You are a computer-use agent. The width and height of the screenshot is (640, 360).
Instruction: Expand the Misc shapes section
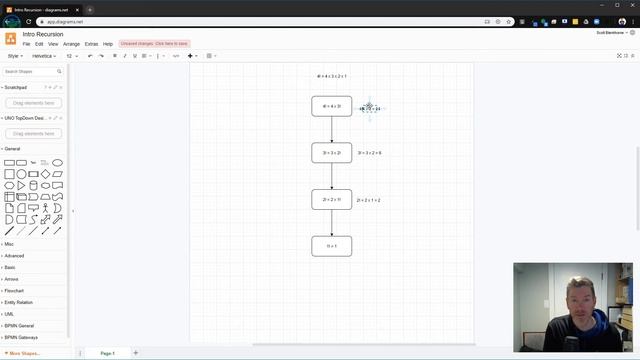9,244
